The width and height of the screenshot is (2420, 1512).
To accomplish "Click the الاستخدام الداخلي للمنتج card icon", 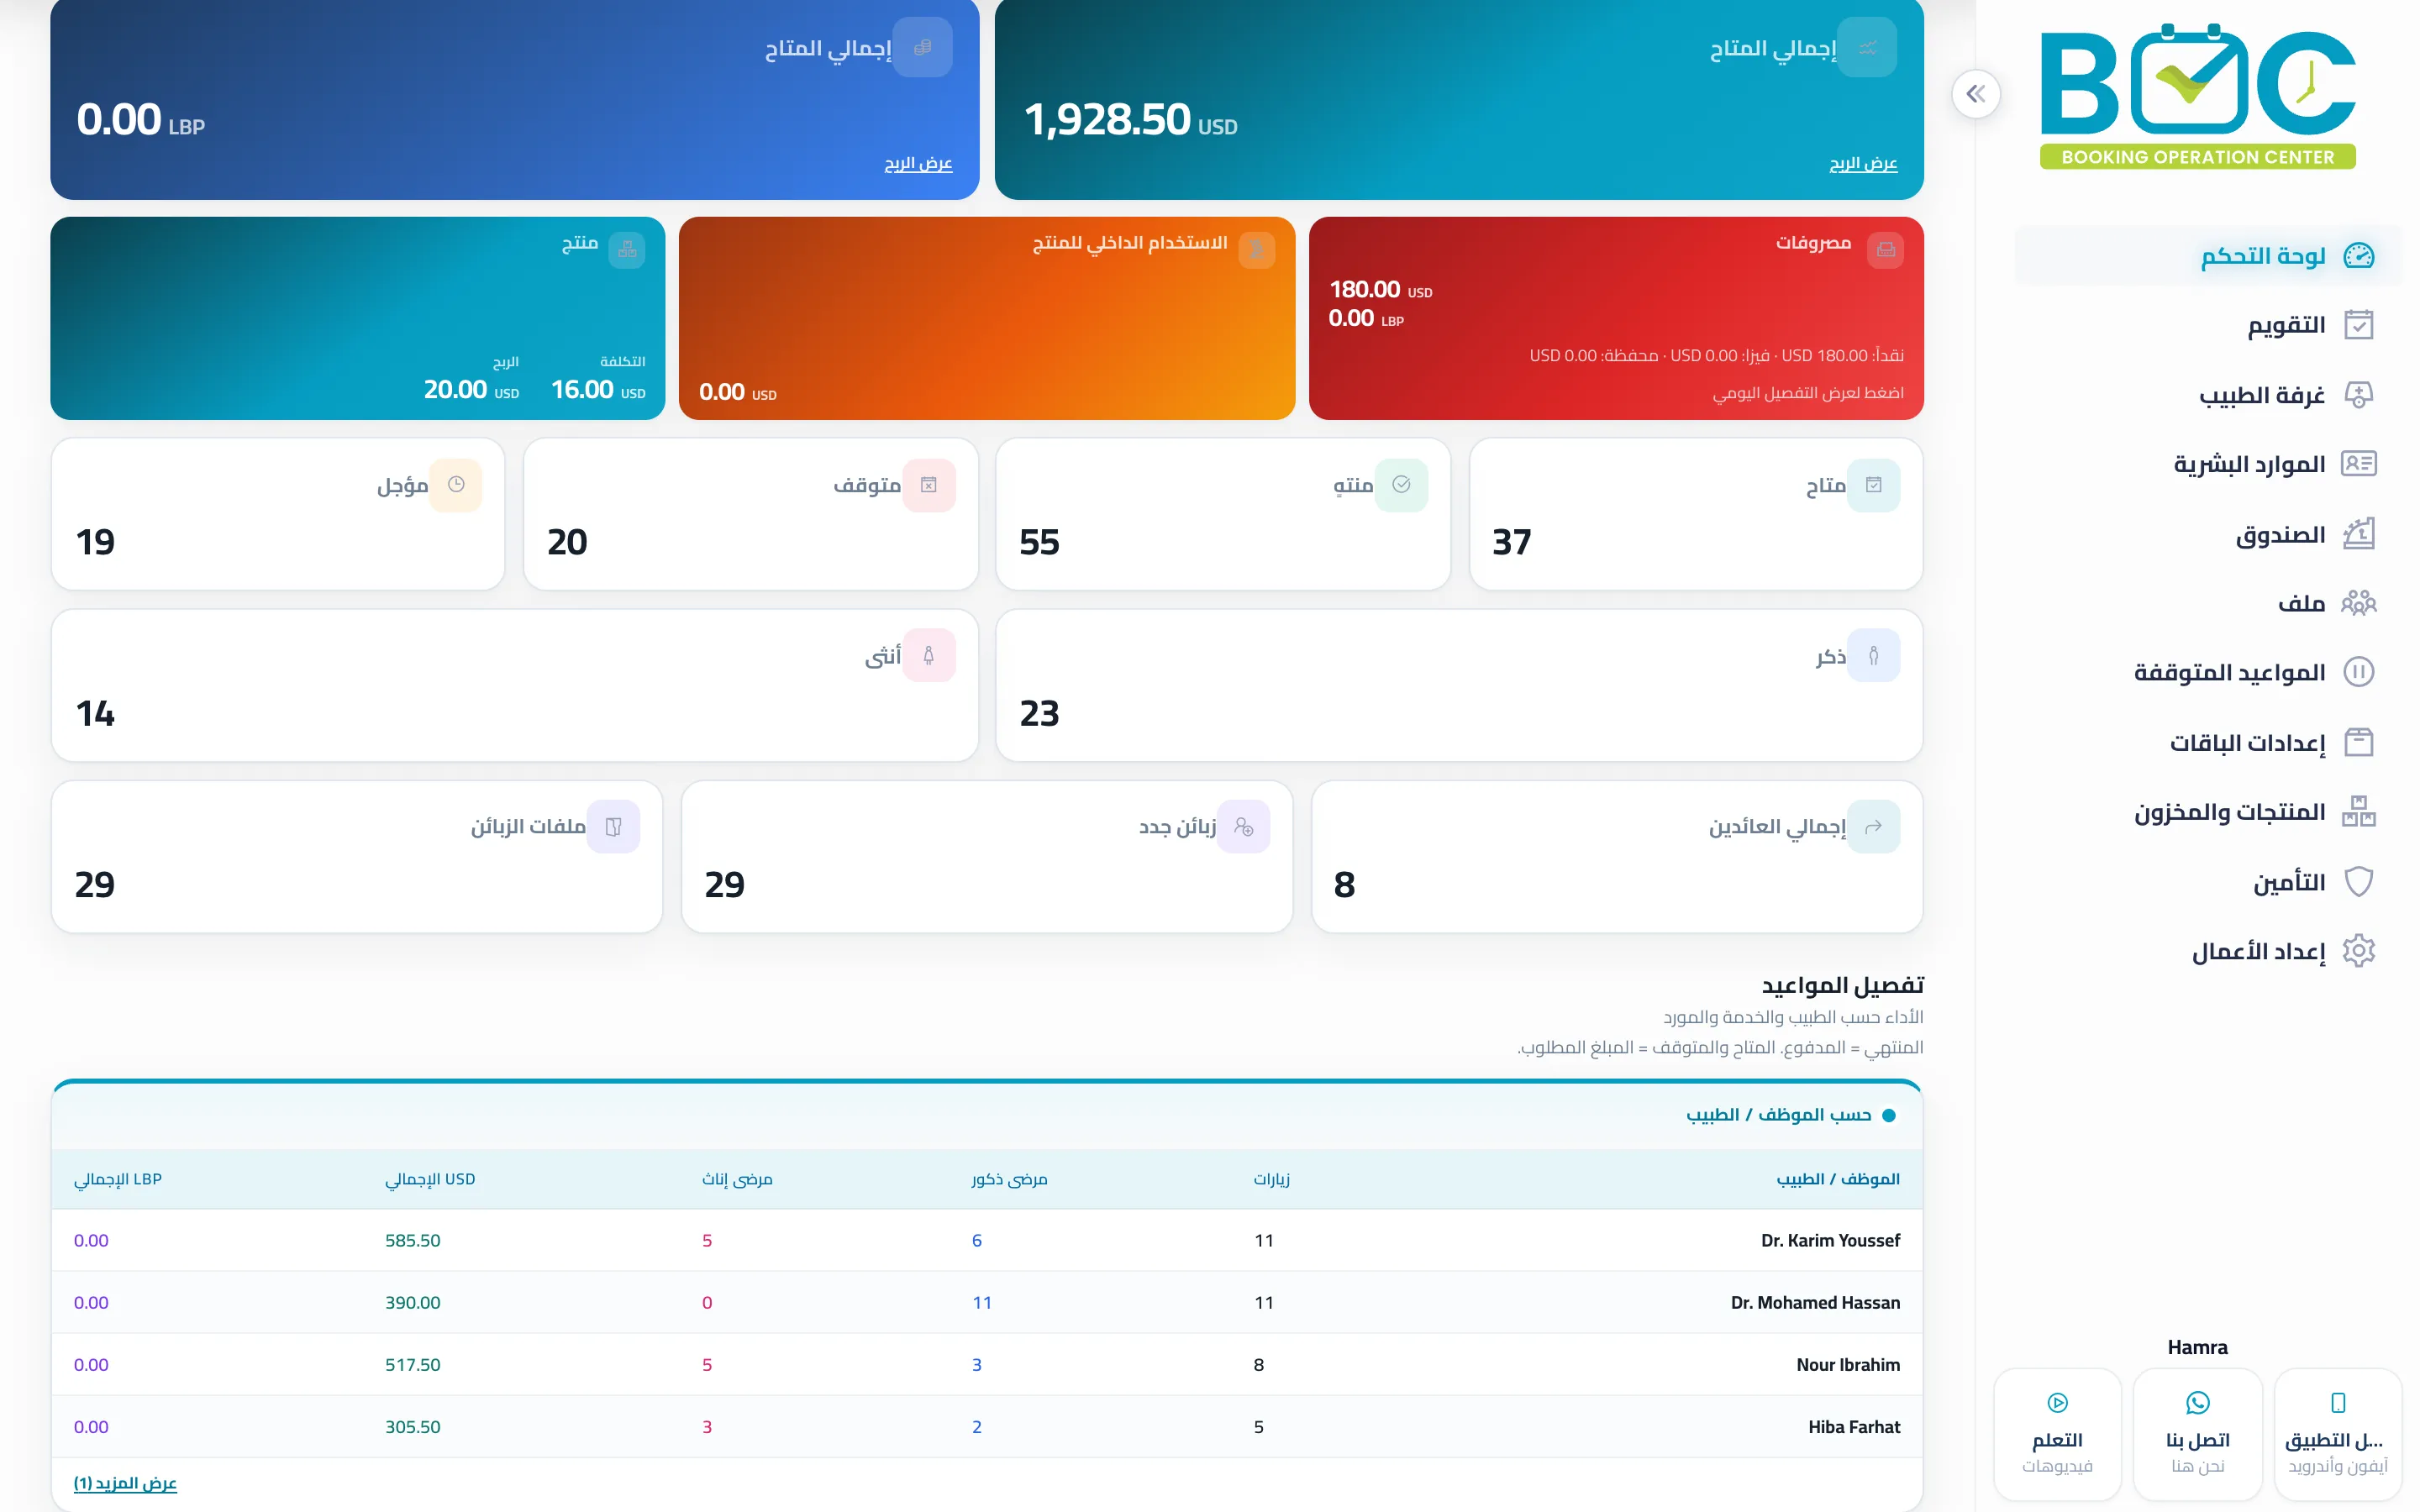I will (x=1256, y=250).
